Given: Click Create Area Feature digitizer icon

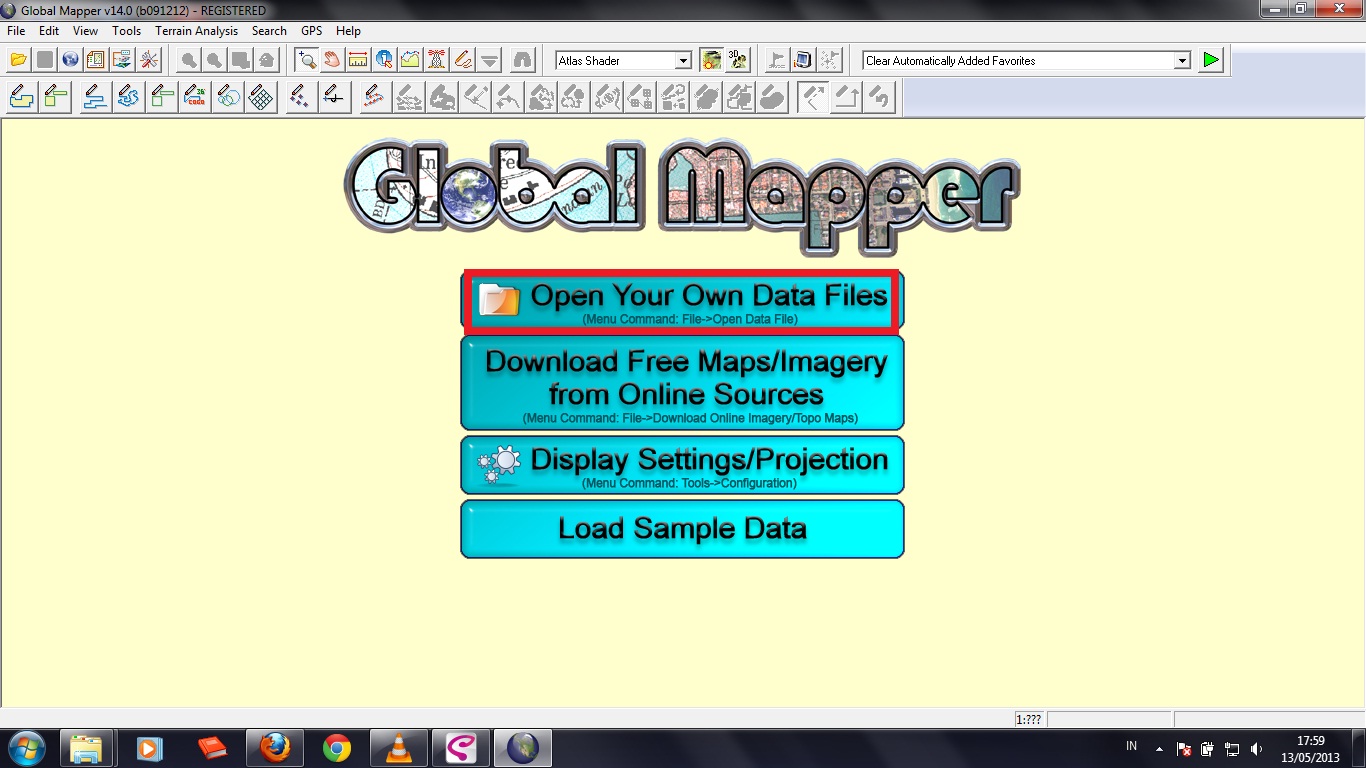Looking at the screenshot, I should 22,97.
